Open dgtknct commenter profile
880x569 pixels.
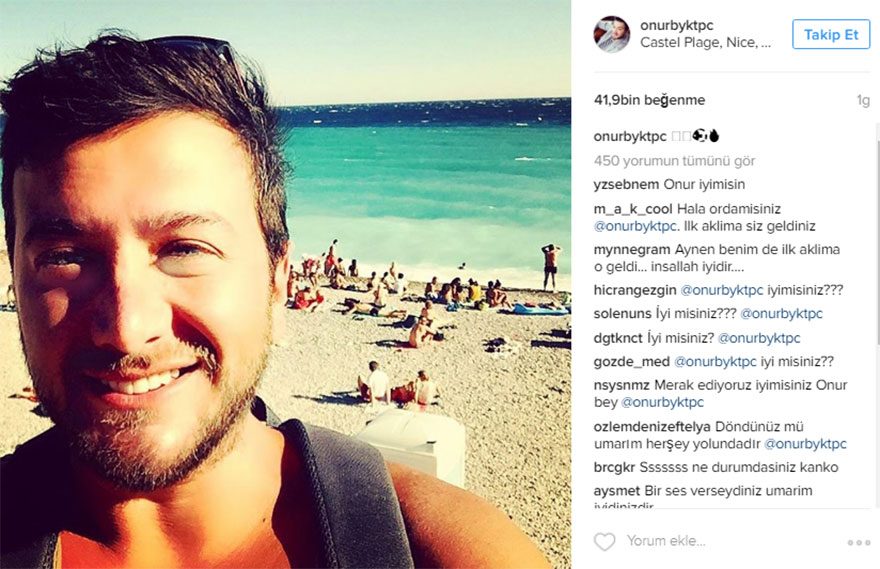pyautogui.click(x=618, y=338)
